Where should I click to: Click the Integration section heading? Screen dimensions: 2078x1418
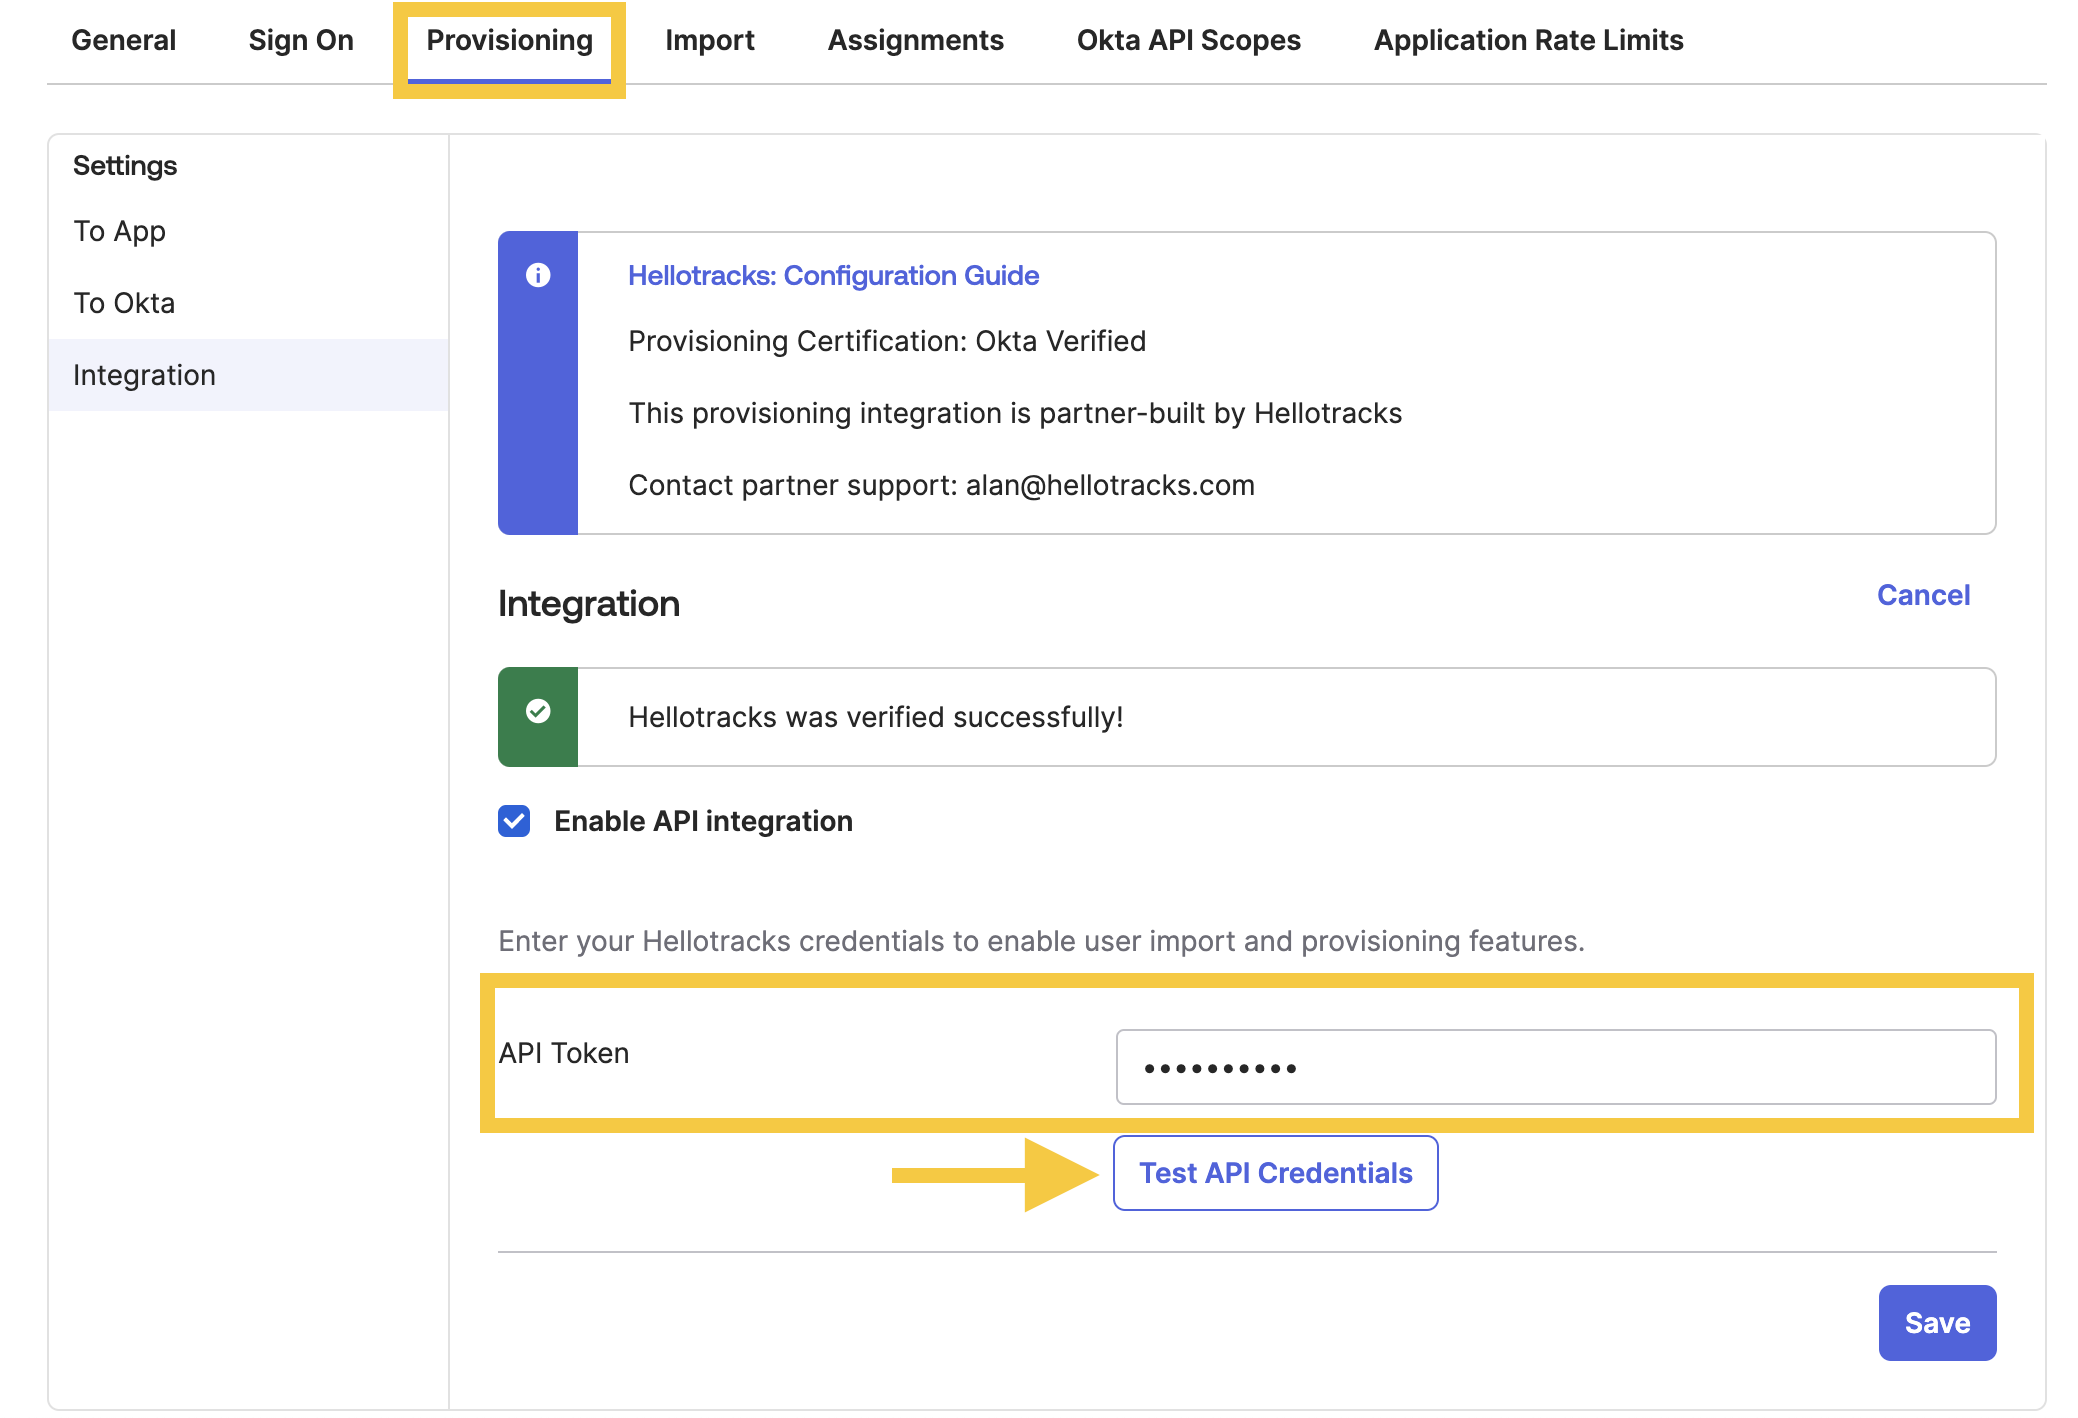point(589,603)
